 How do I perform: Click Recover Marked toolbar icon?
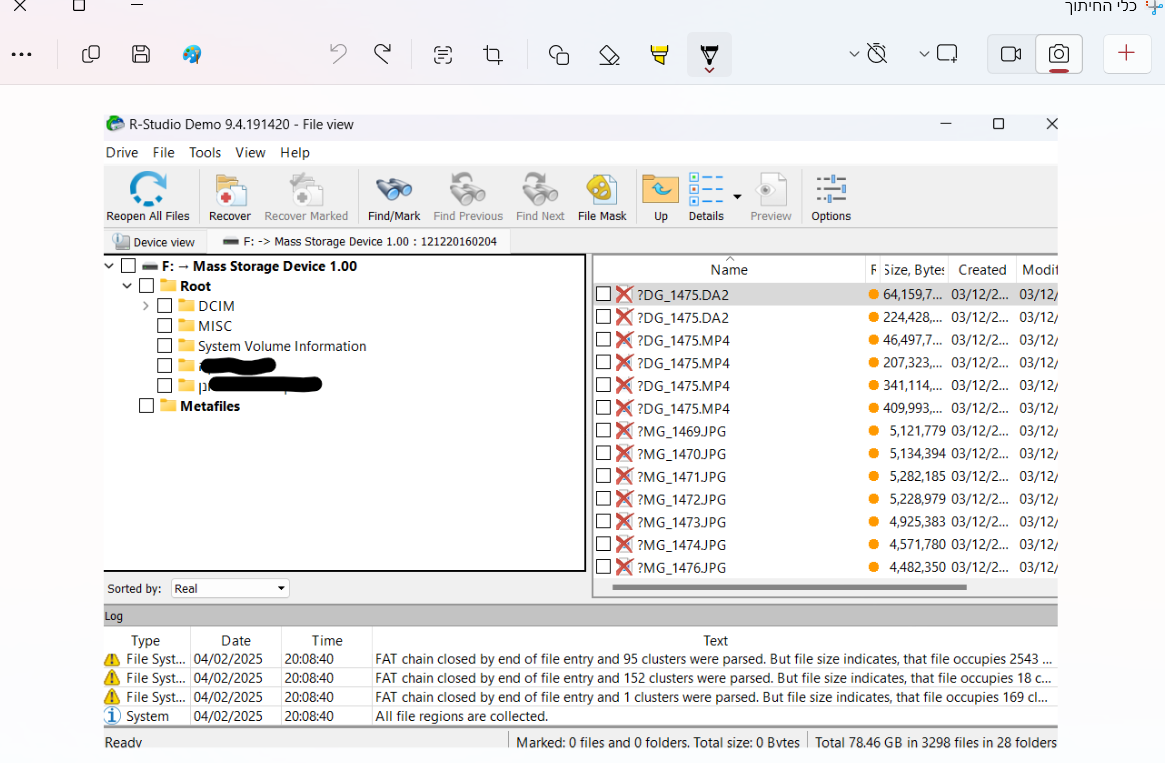(x=306, y=197)
